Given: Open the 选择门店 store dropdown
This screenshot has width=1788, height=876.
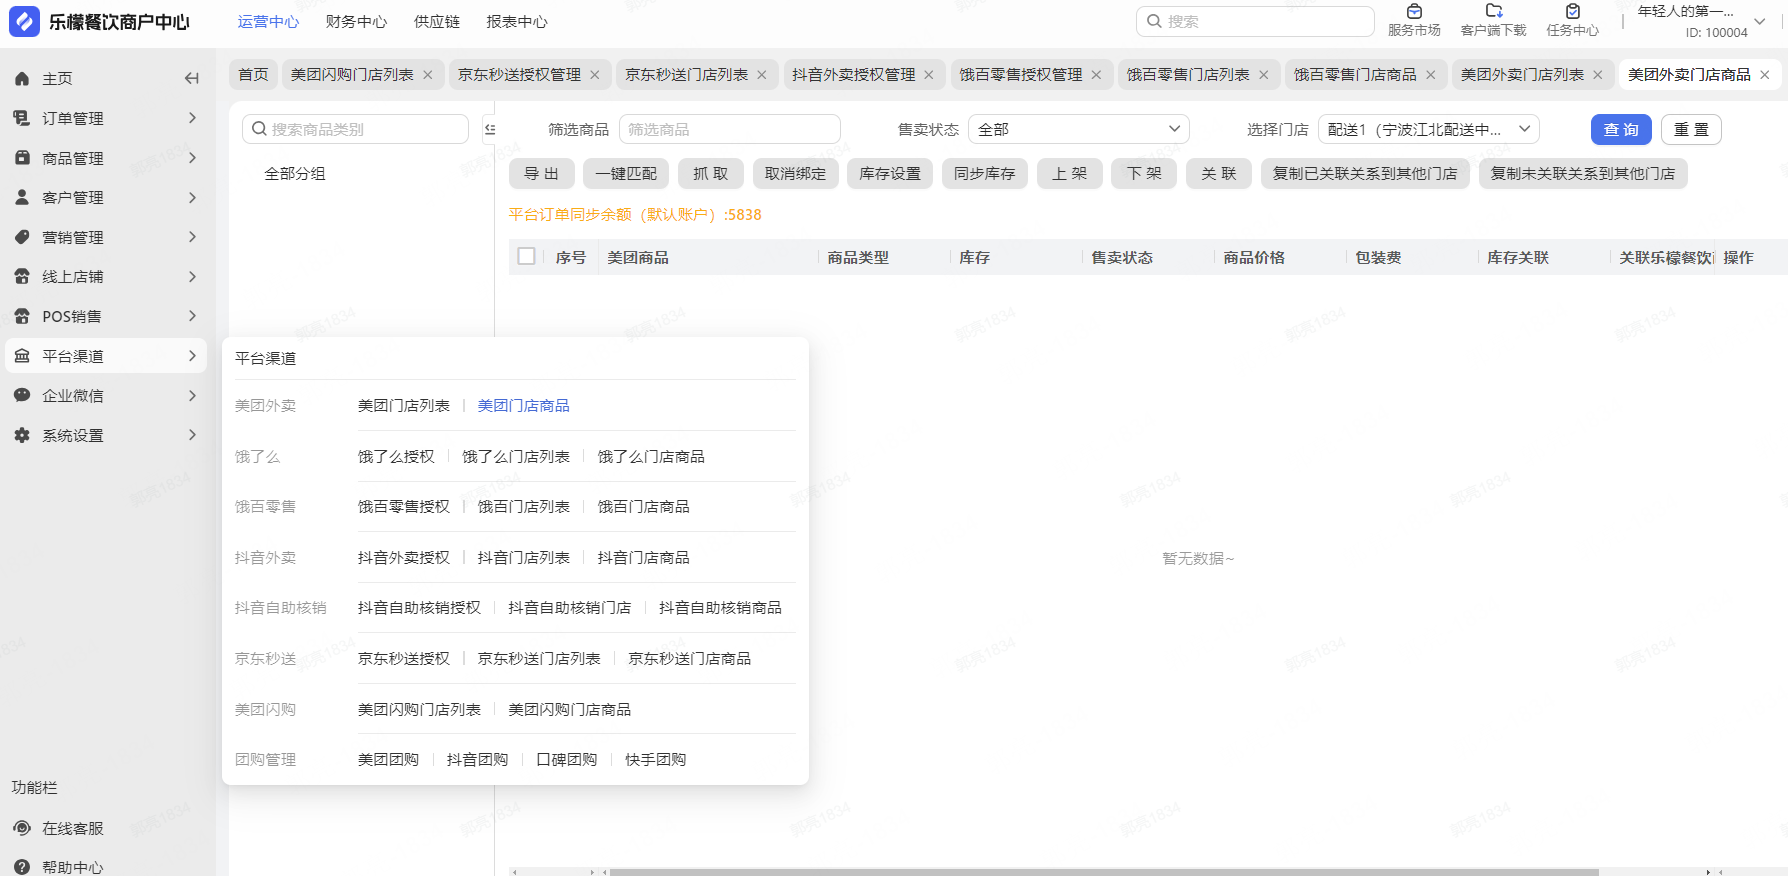Looking at the screenshot, I should (1429, 129).
